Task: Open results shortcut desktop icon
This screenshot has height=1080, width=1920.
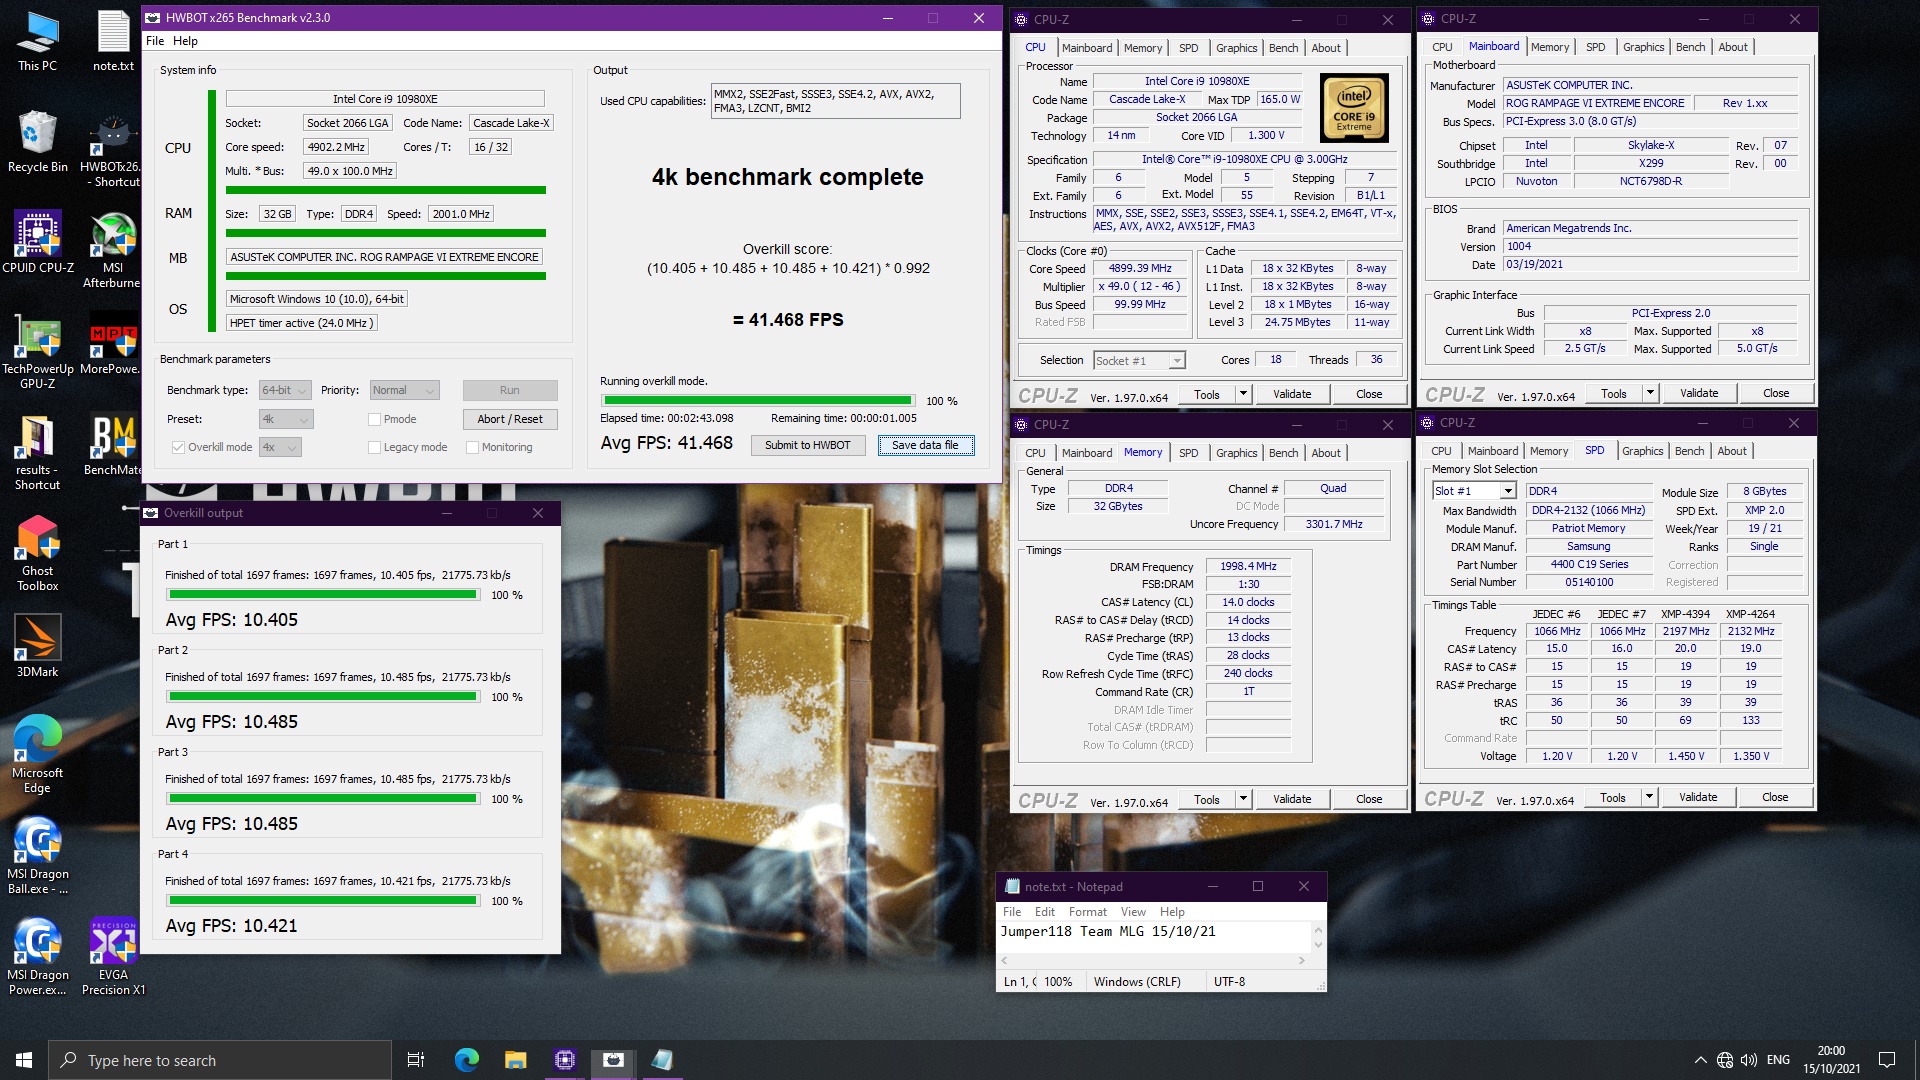Action: pos(37,452)
